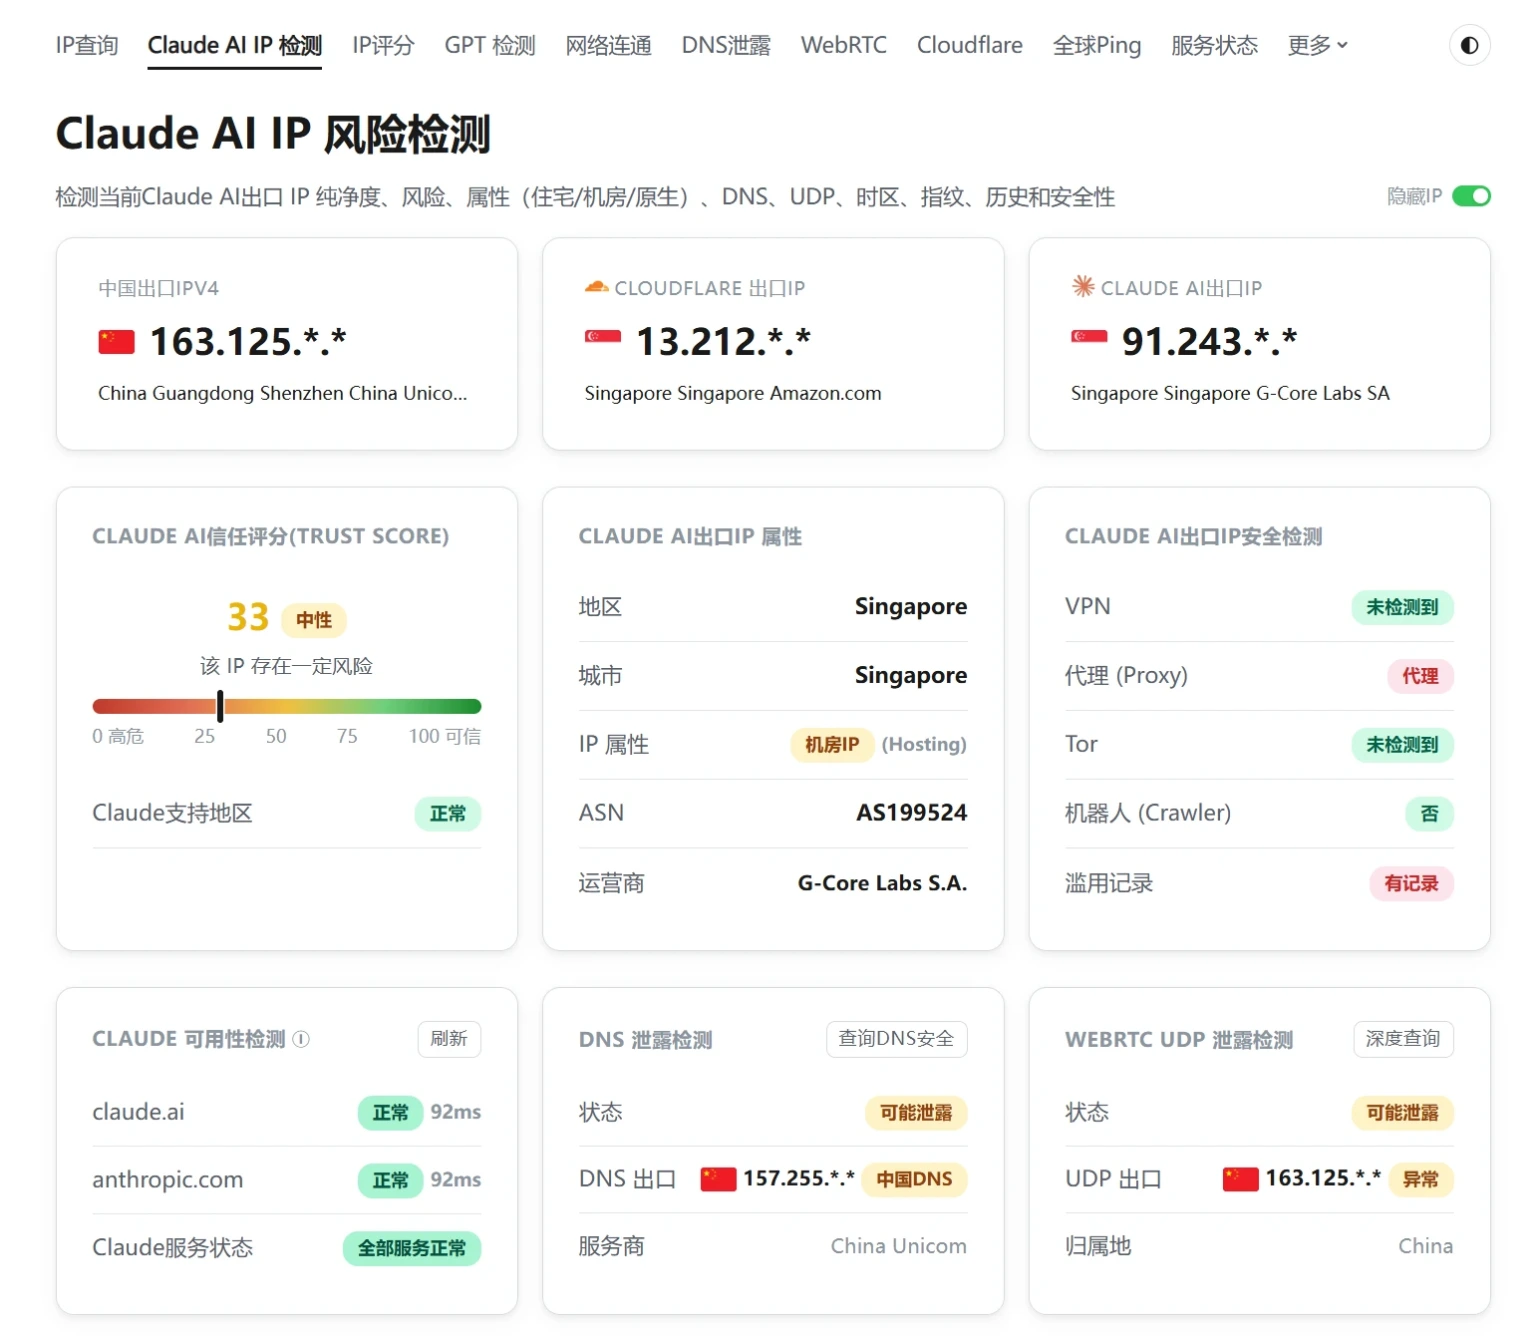Turn off the 隐藏IP switch

pyautogui.click(x=1471, y=196)
